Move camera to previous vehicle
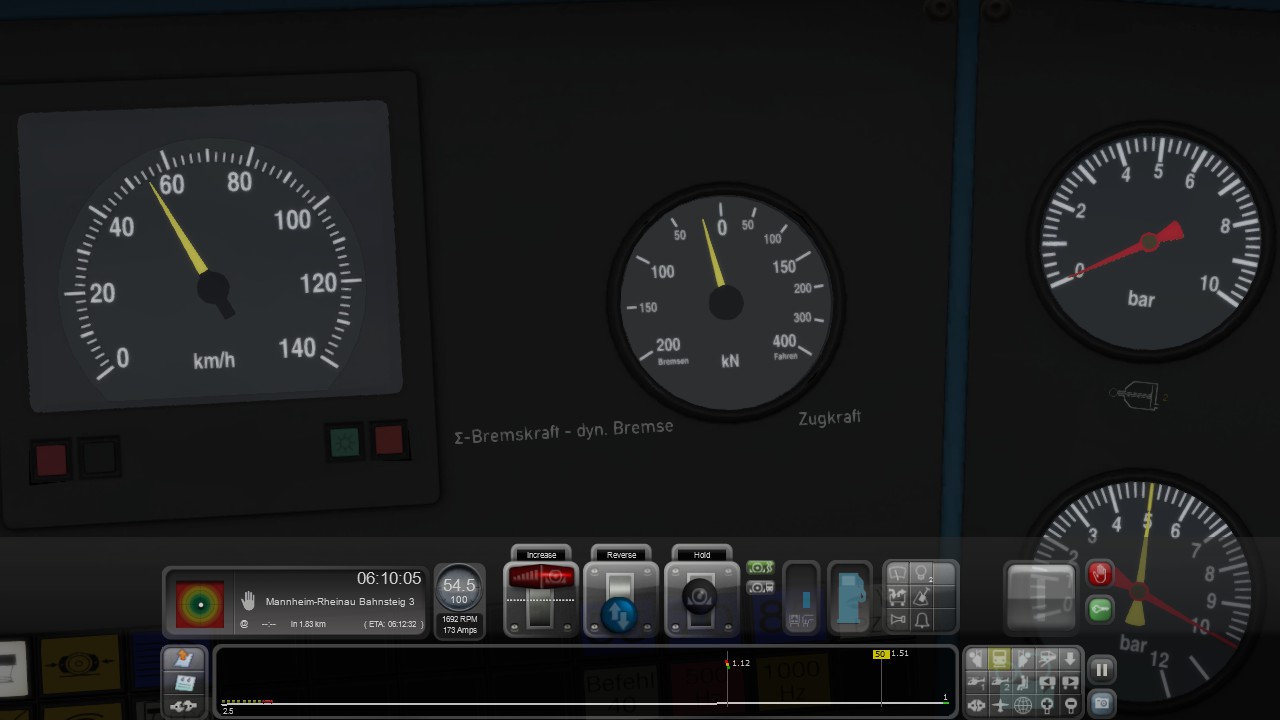The width and height of the screenshot is (1280, 720). click(x=1046, y=682)
